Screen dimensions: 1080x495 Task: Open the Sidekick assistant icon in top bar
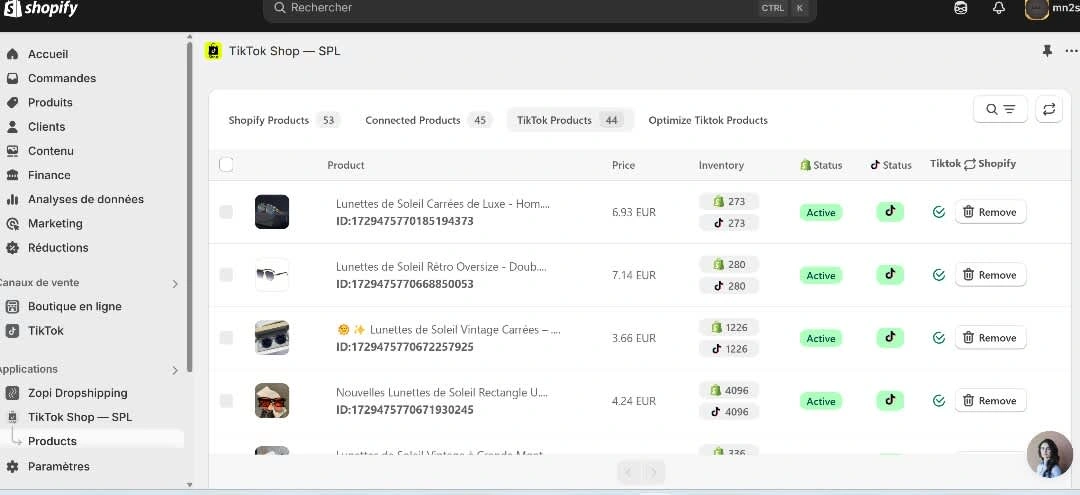(961, 8)
